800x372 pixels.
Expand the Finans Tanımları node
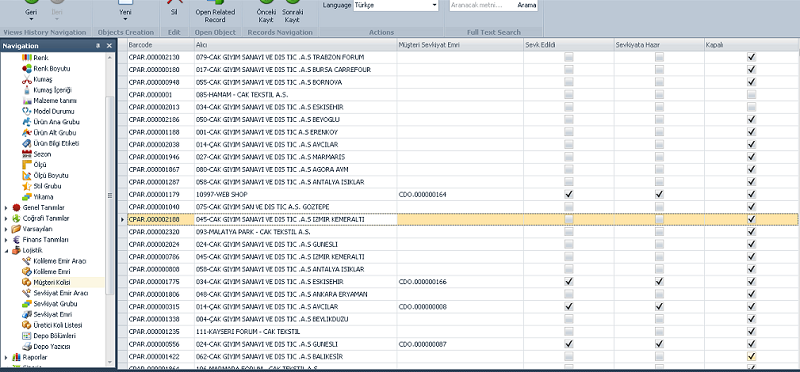click(x=6, y=240)
